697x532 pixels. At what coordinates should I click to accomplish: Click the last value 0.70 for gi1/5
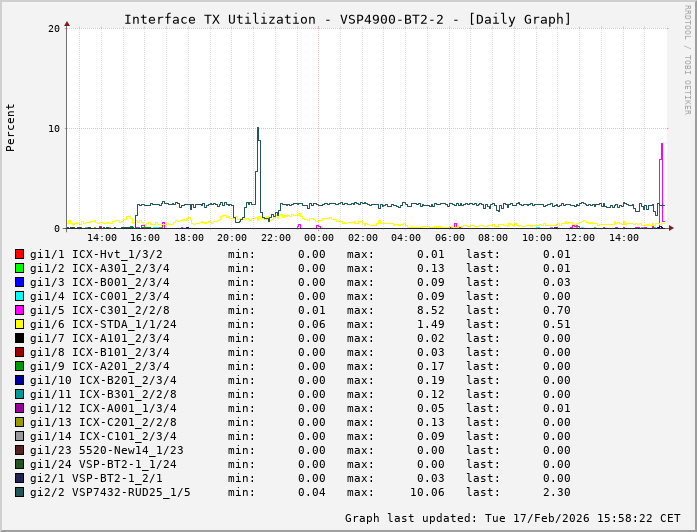557,311
